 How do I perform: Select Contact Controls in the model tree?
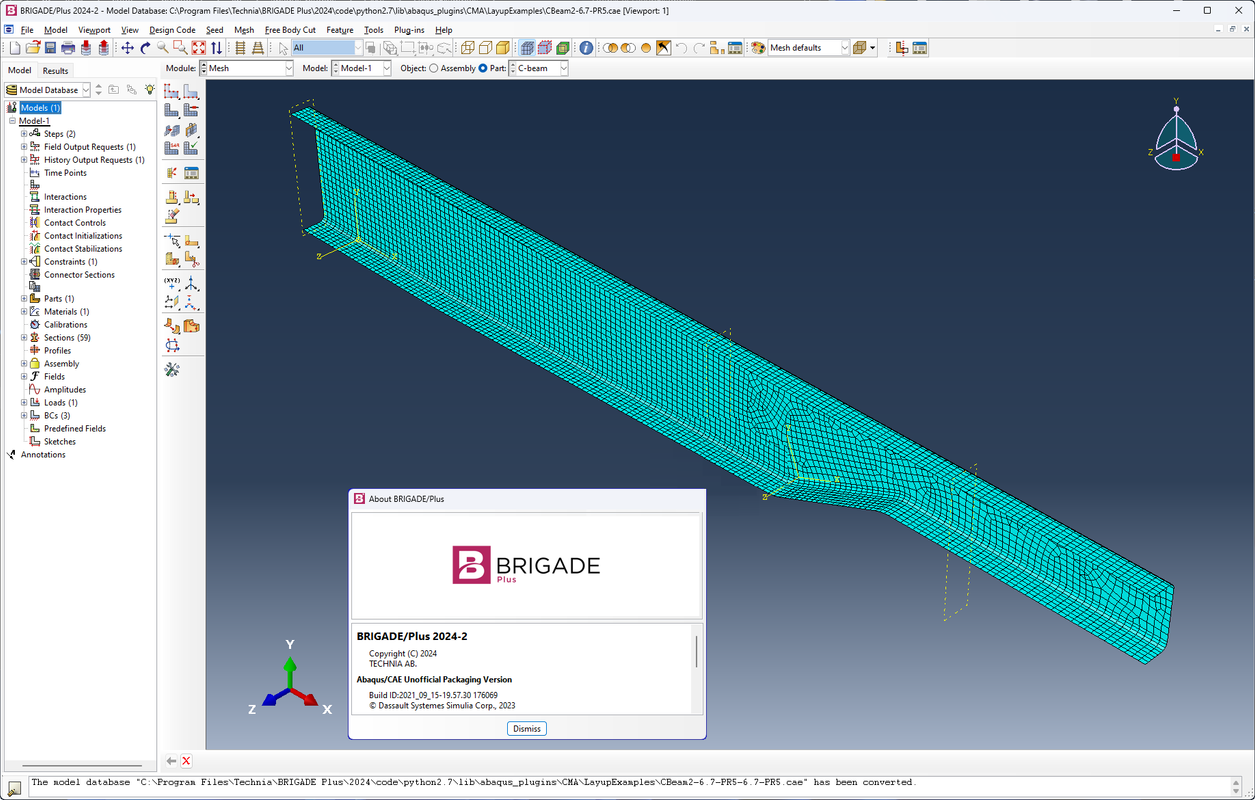point(74,223)
